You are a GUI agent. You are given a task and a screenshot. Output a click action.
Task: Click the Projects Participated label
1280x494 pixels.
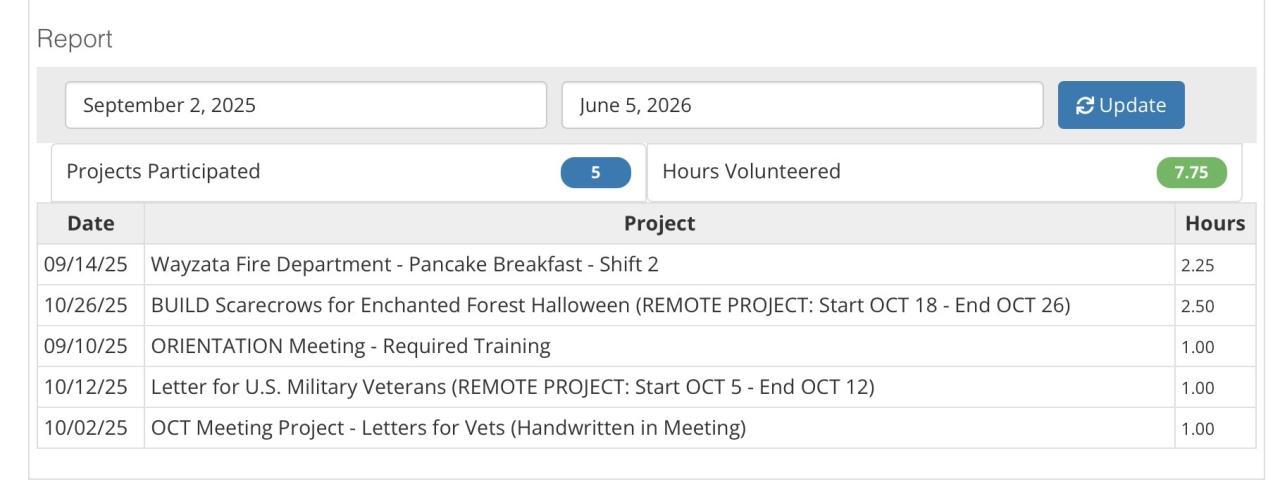[x=163, y=172]
